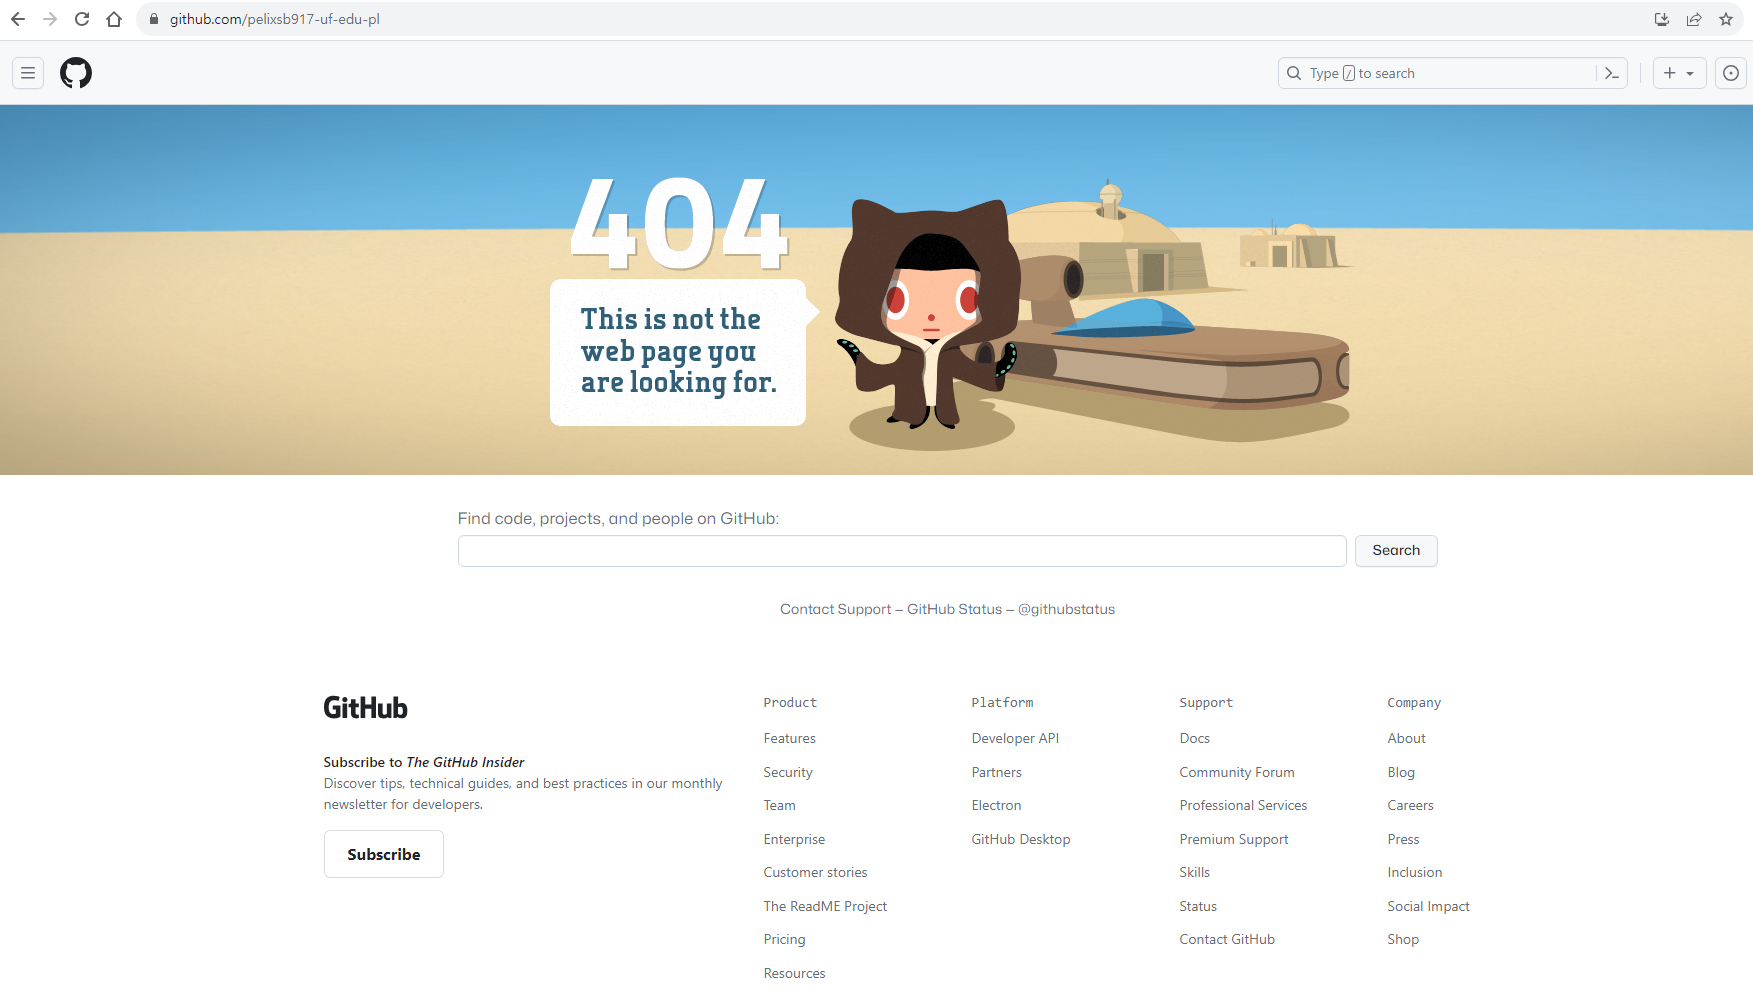Image resolution: width=1753 pixels, height=992 pixels.
Task: Open the Social Impact link
Action: (1429, 906)
